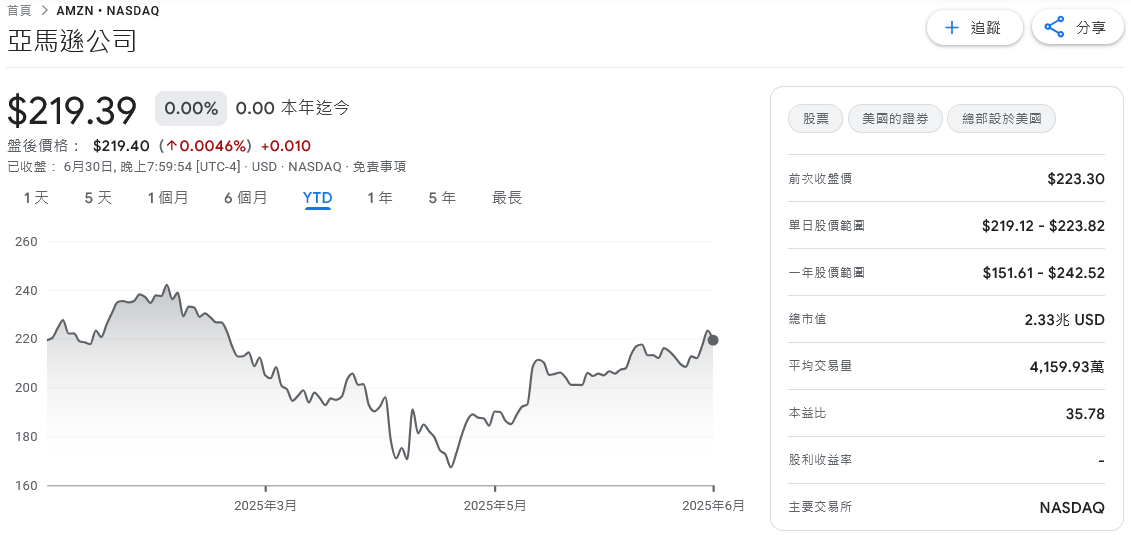Click the breadcrumb chevron after 首頁
This screenshot has height=535, width=1131.
click(45, 11)
